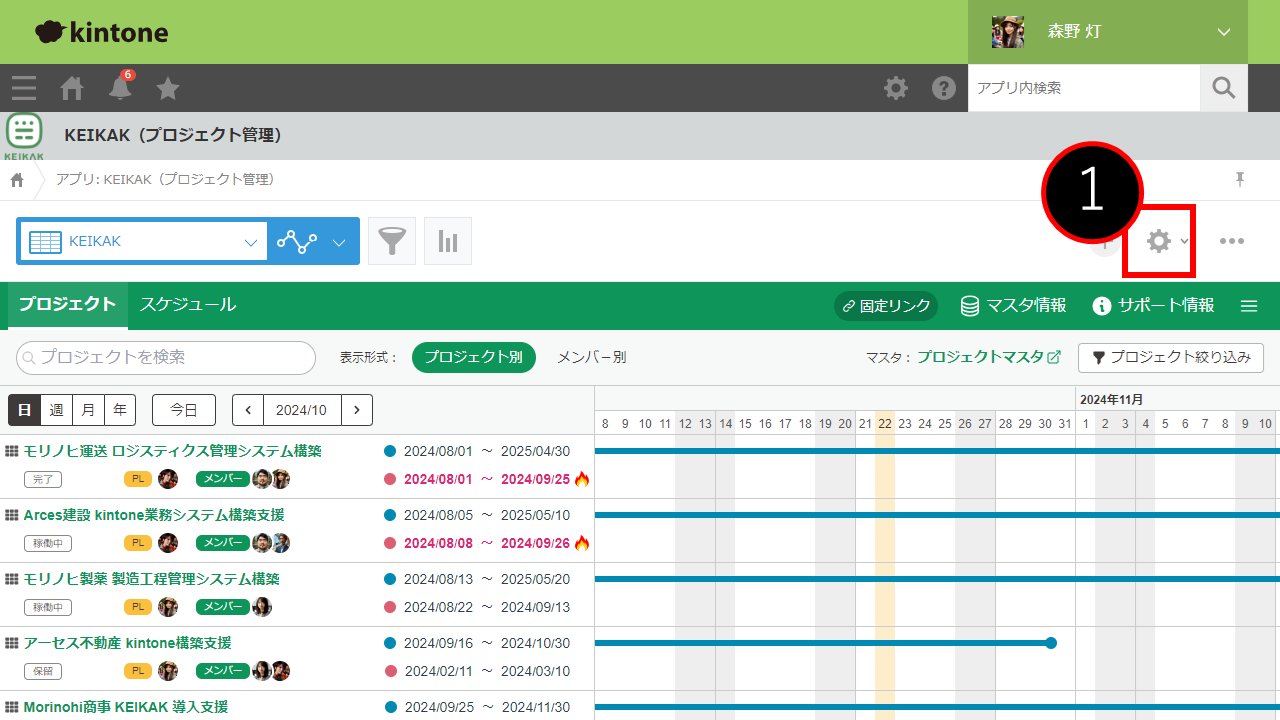Expand the graph view chevron dropdown
The width and height of the screenshot is (1280, 720).
pos(339,241)
